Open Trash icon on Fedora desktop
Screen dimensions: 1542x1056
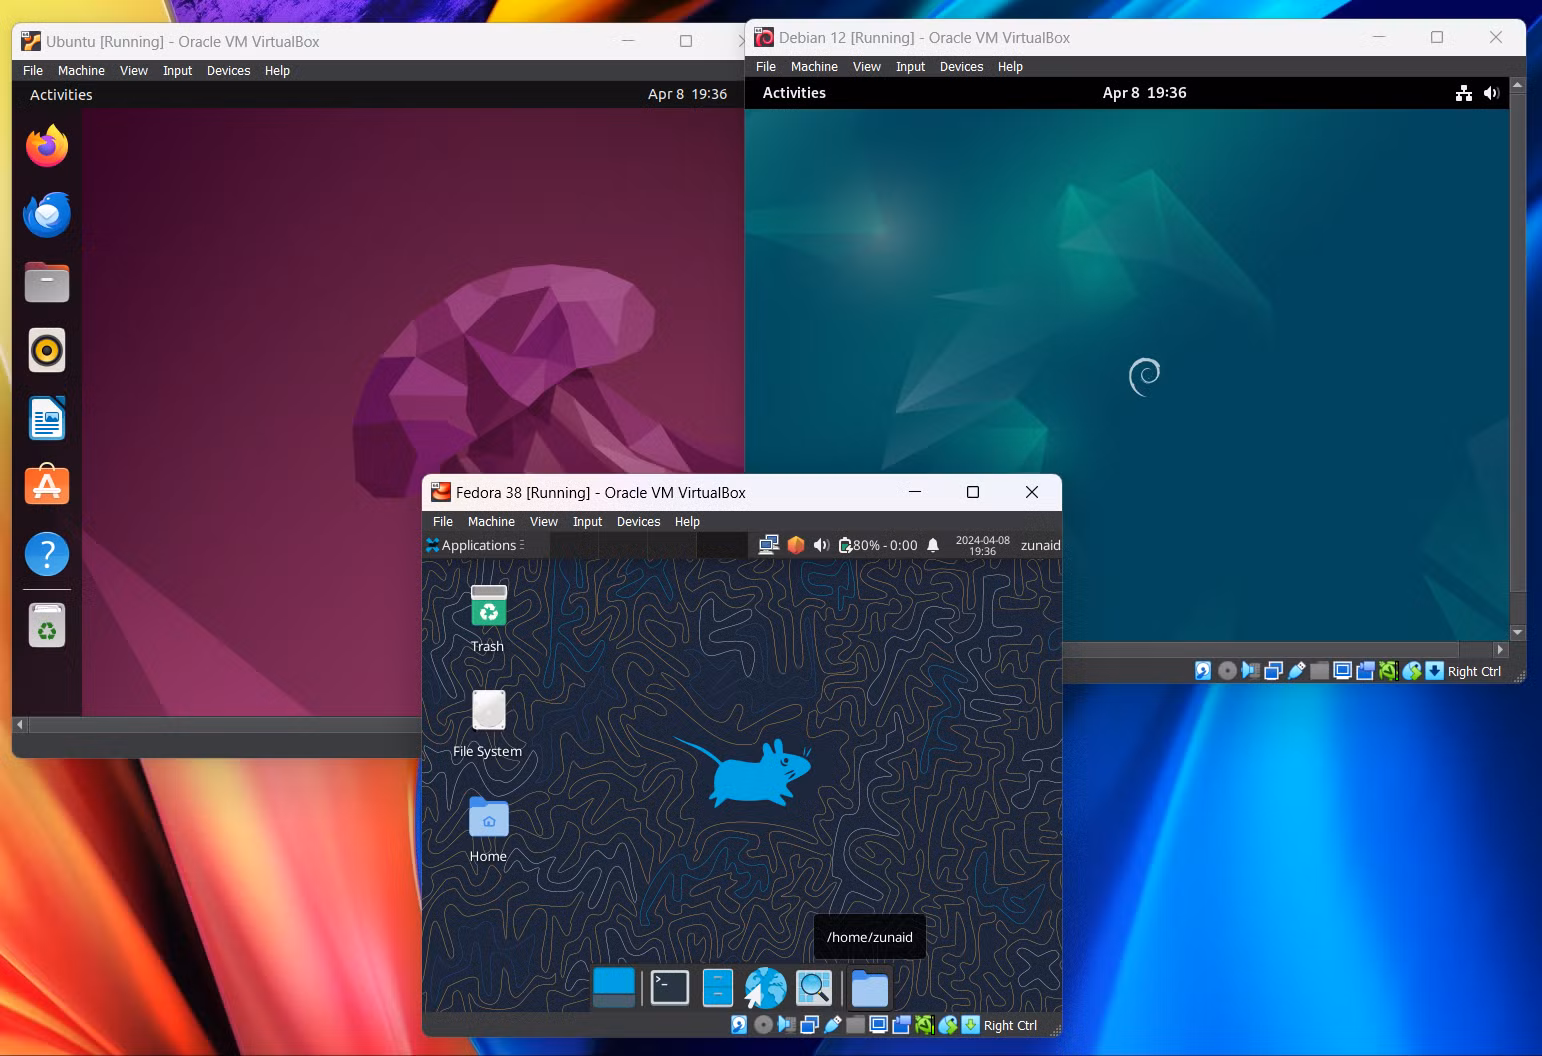[x=488, y=607]
